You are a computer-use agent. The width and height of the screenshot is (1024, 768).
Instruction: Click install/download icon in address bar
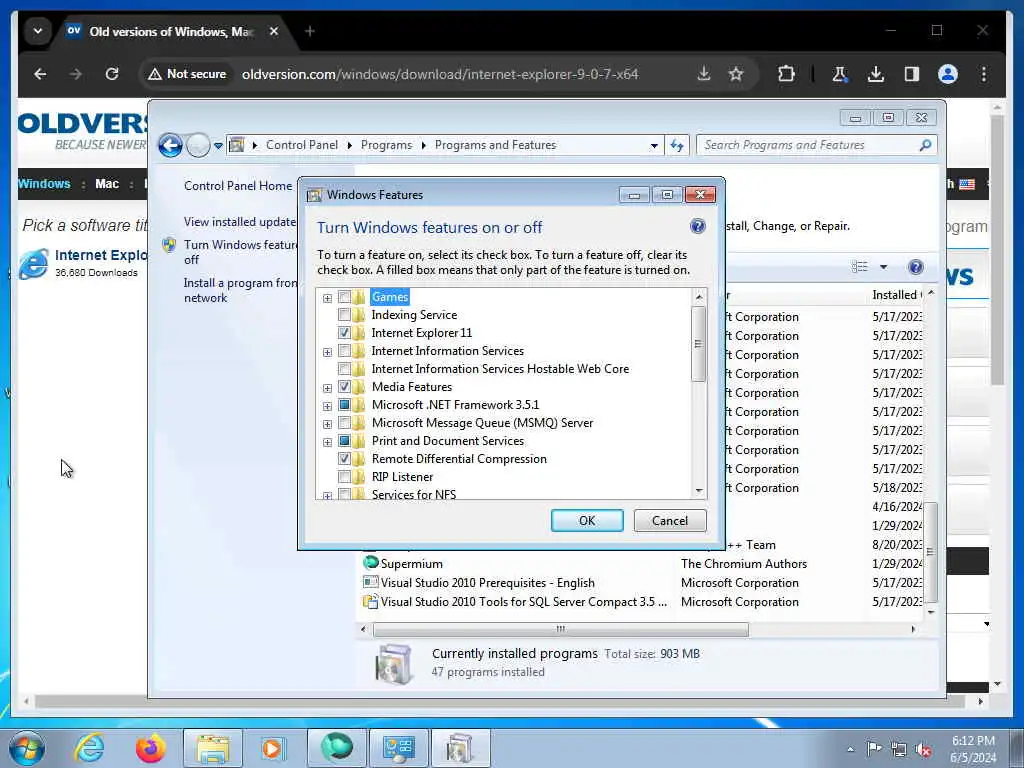(x=703, y=74)
